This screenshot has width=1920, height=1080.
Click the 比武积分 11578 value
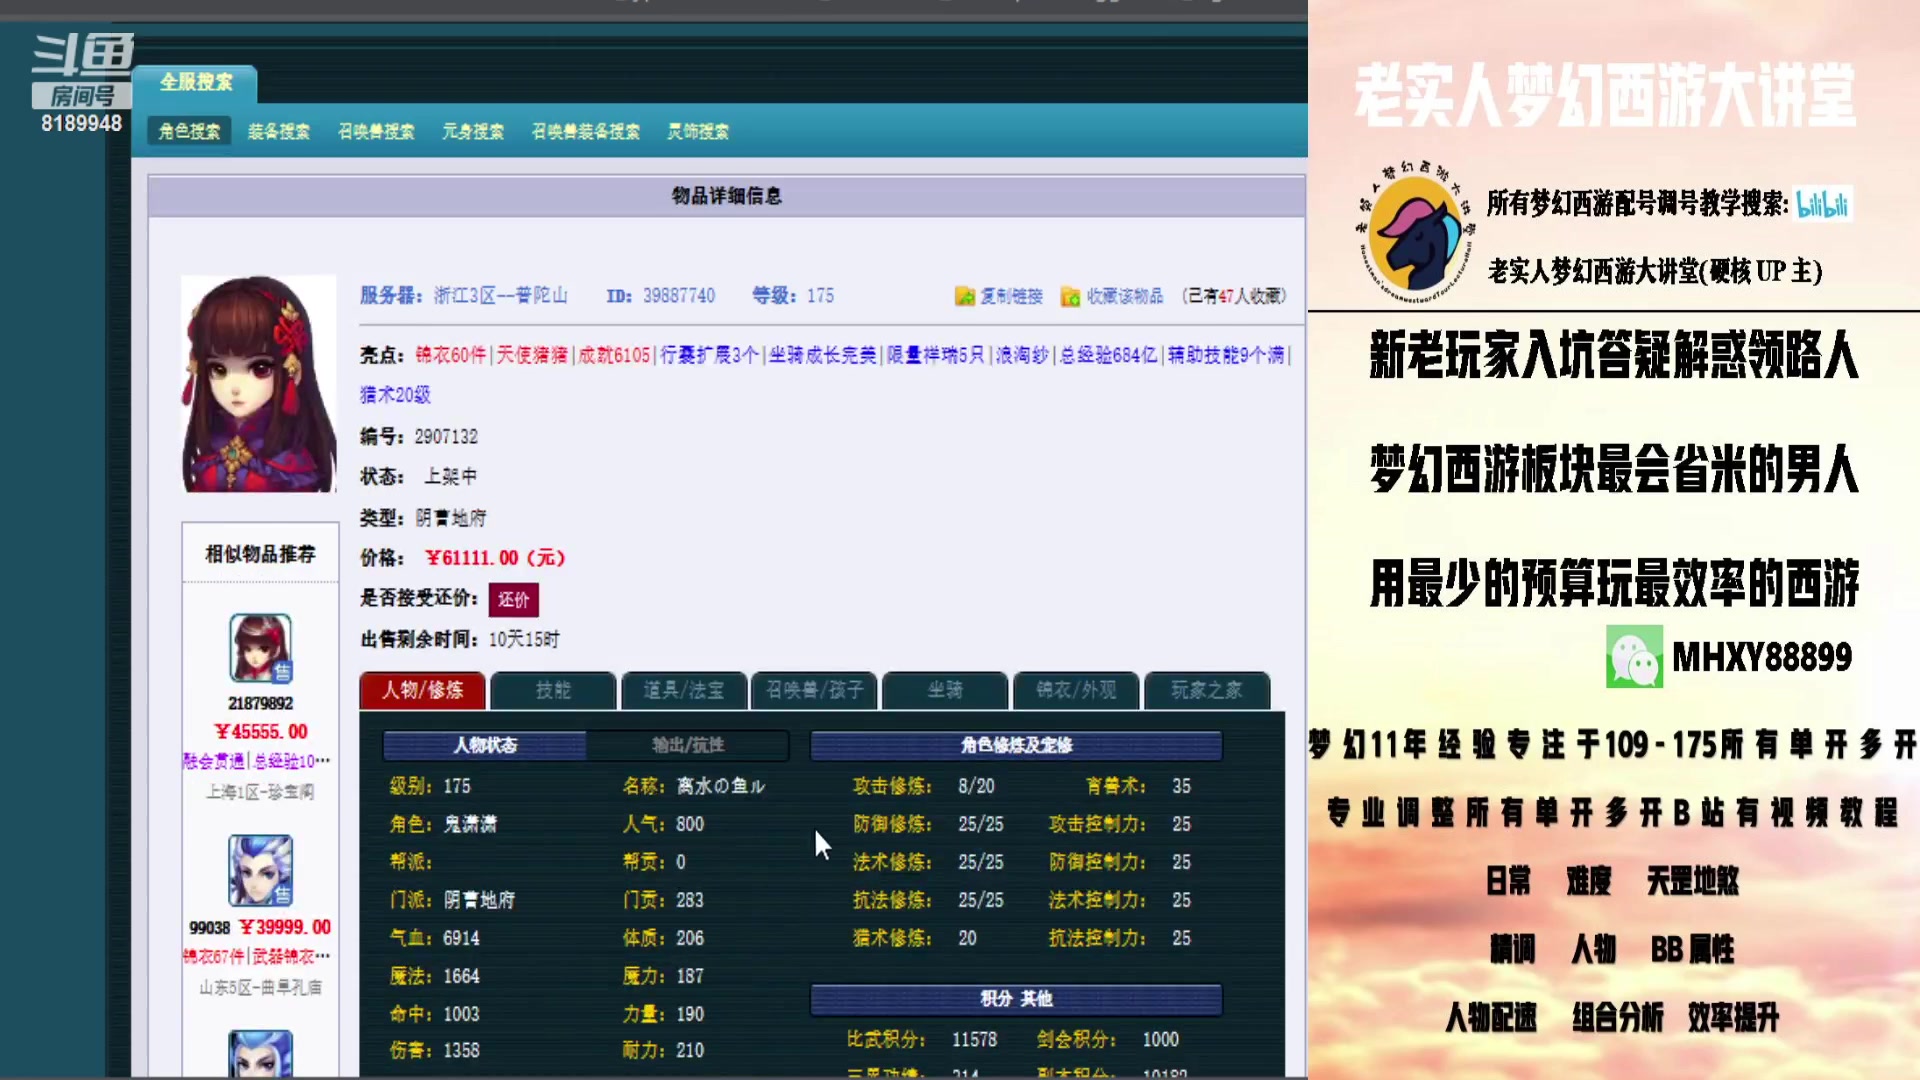click(x=974, y=1040)
